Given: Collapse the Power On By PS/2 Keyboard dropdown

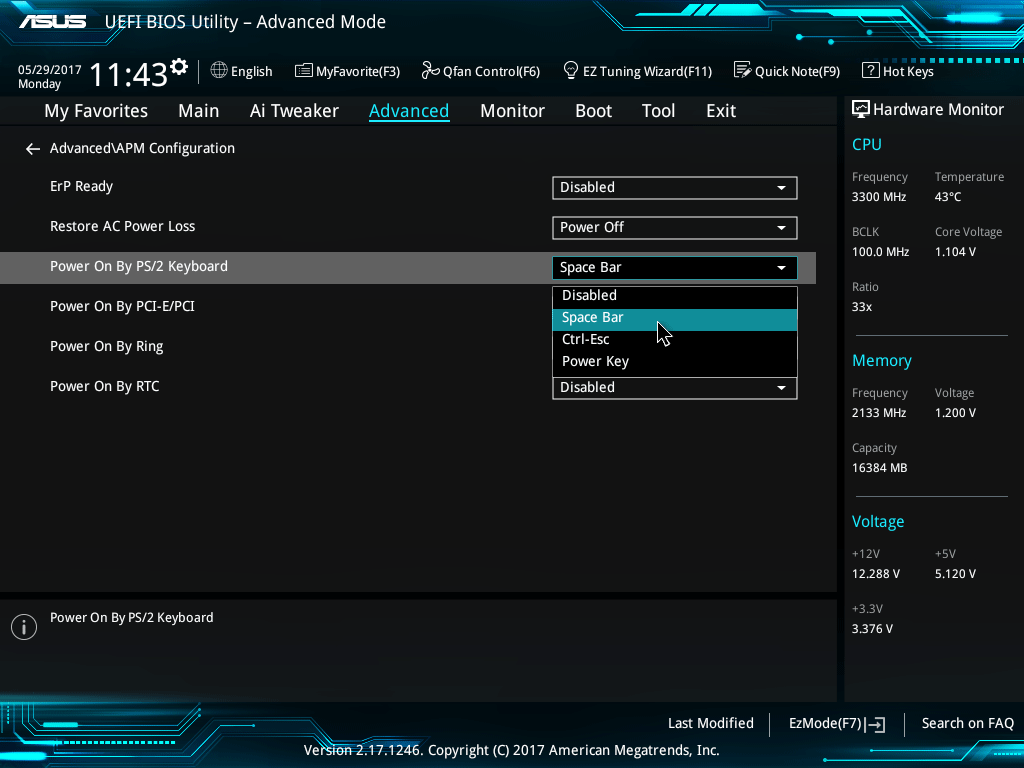Looking at the screenshot, I should (x=675, y=268).
